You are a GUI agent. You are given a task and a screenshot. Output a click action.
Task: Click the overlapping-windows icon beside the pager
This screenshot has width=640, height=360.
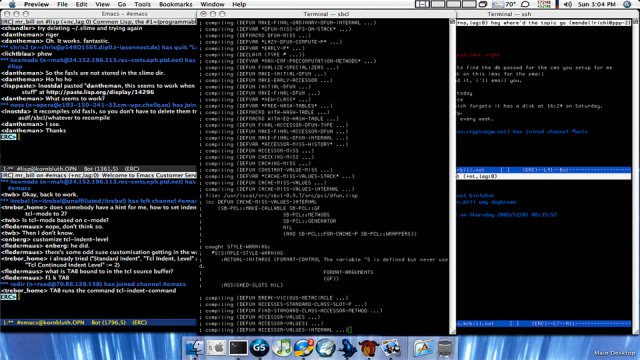[x=483, y=4]
